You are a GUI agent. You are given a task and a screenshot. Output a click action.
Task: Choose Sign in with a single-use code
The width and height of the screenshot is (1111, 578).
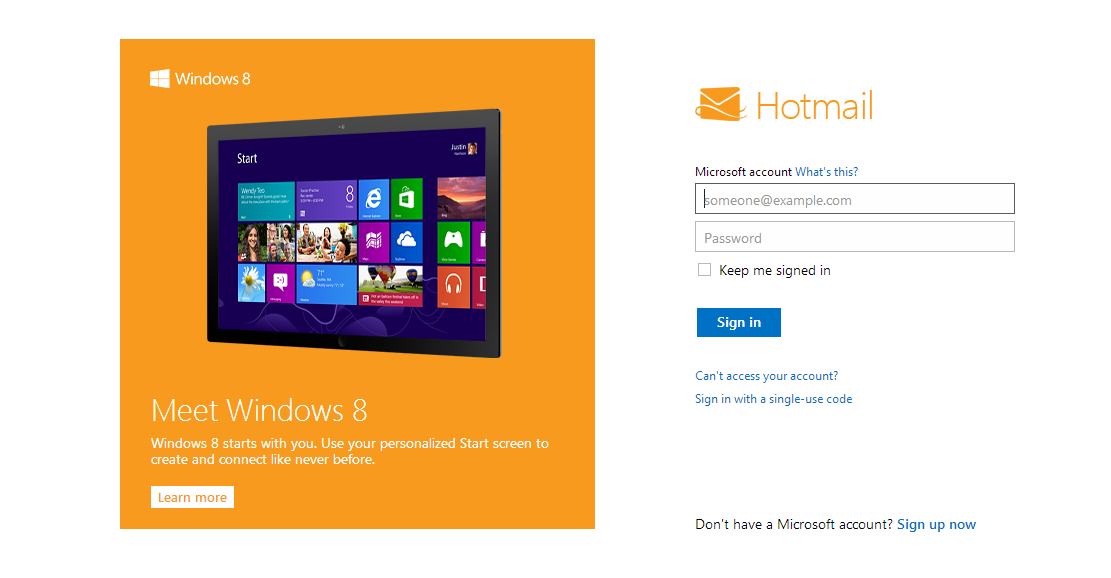tap(774, 399)
